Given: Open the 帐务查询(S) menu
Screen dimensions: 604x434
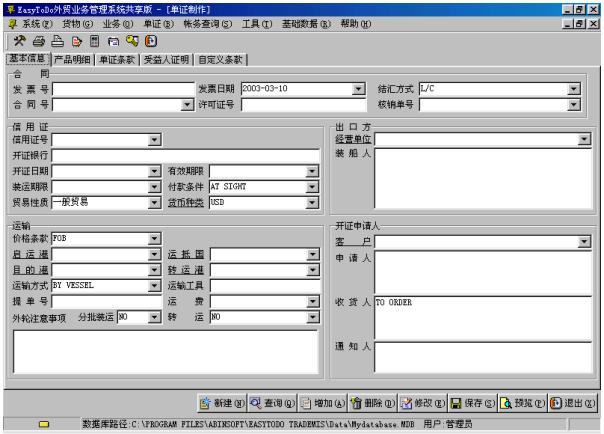Looking at the screenshot, I should pyautogui.click(x=208, y=24).
